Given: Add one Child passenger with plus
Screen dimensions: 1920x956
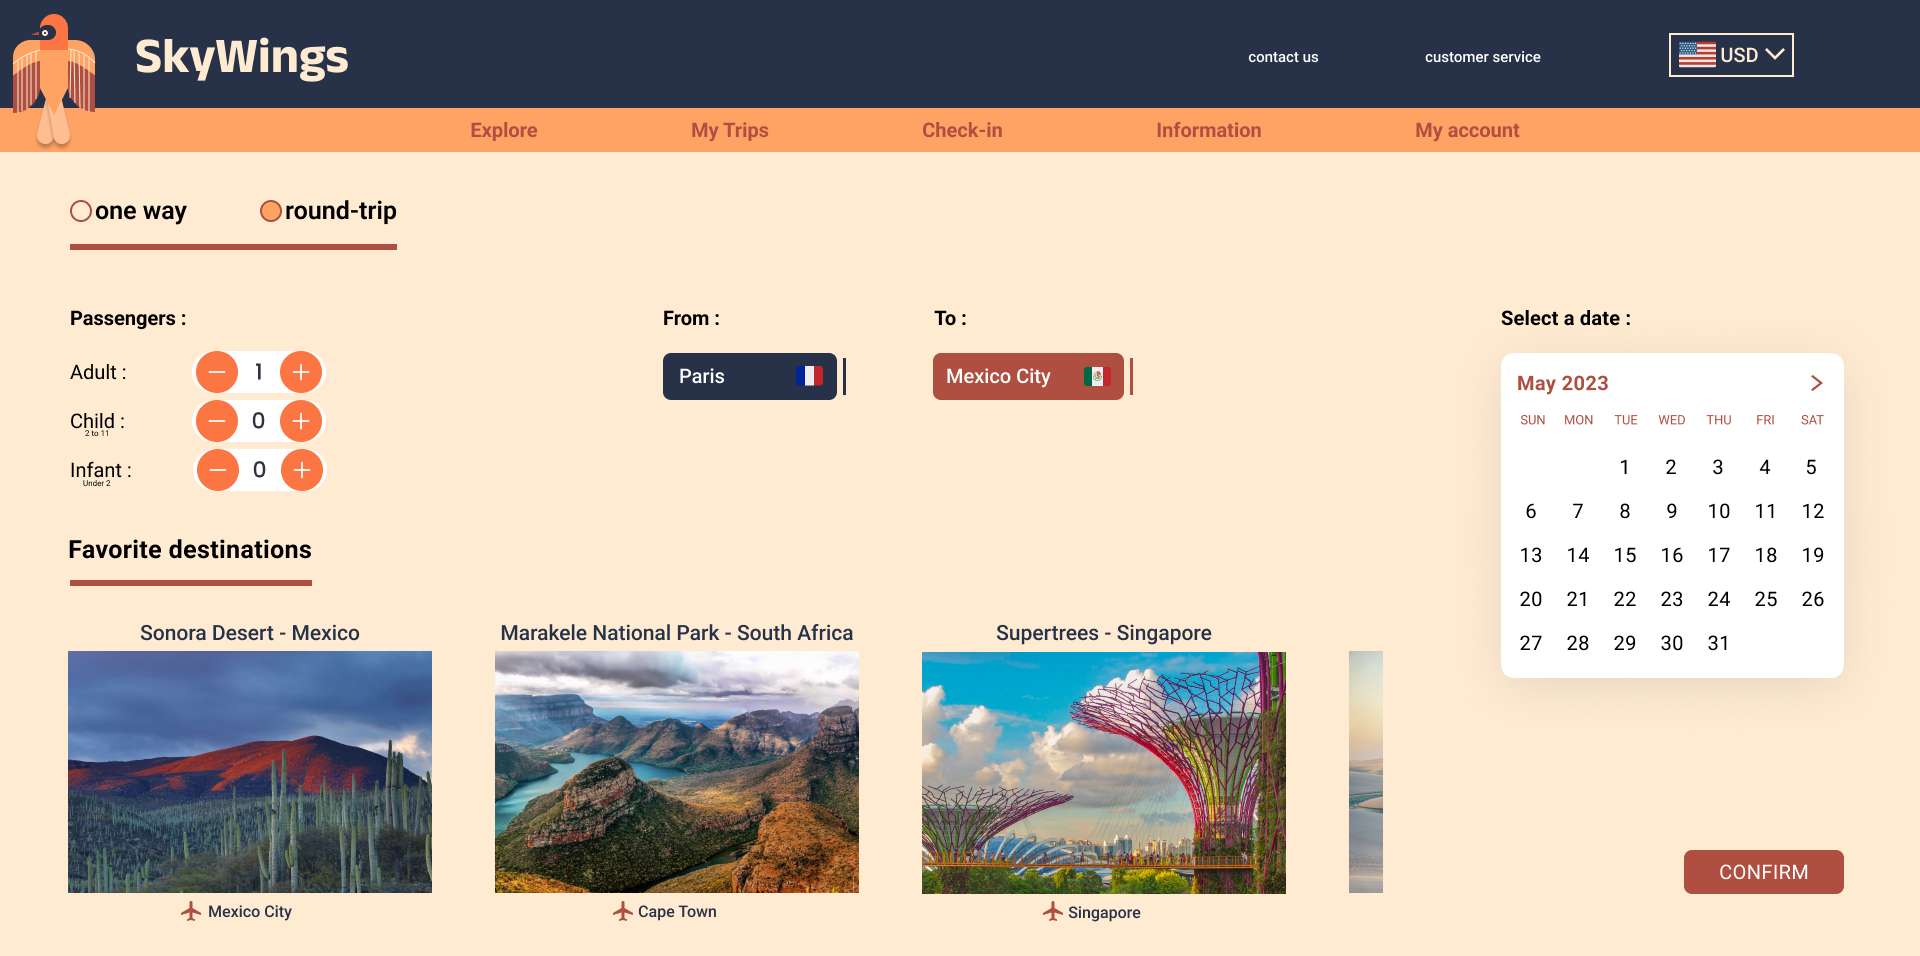Looking at the screenshot, I should pos(301,421).
